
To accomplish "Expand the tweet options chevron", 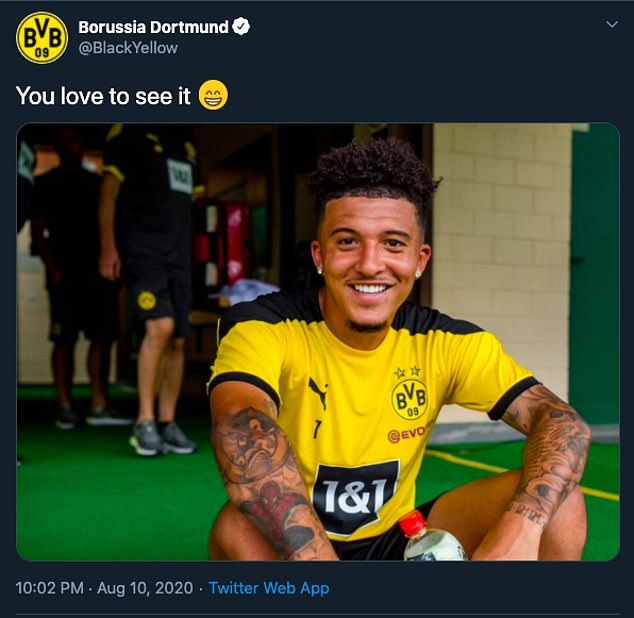I will pyautogui.click(x=612, y=24).
